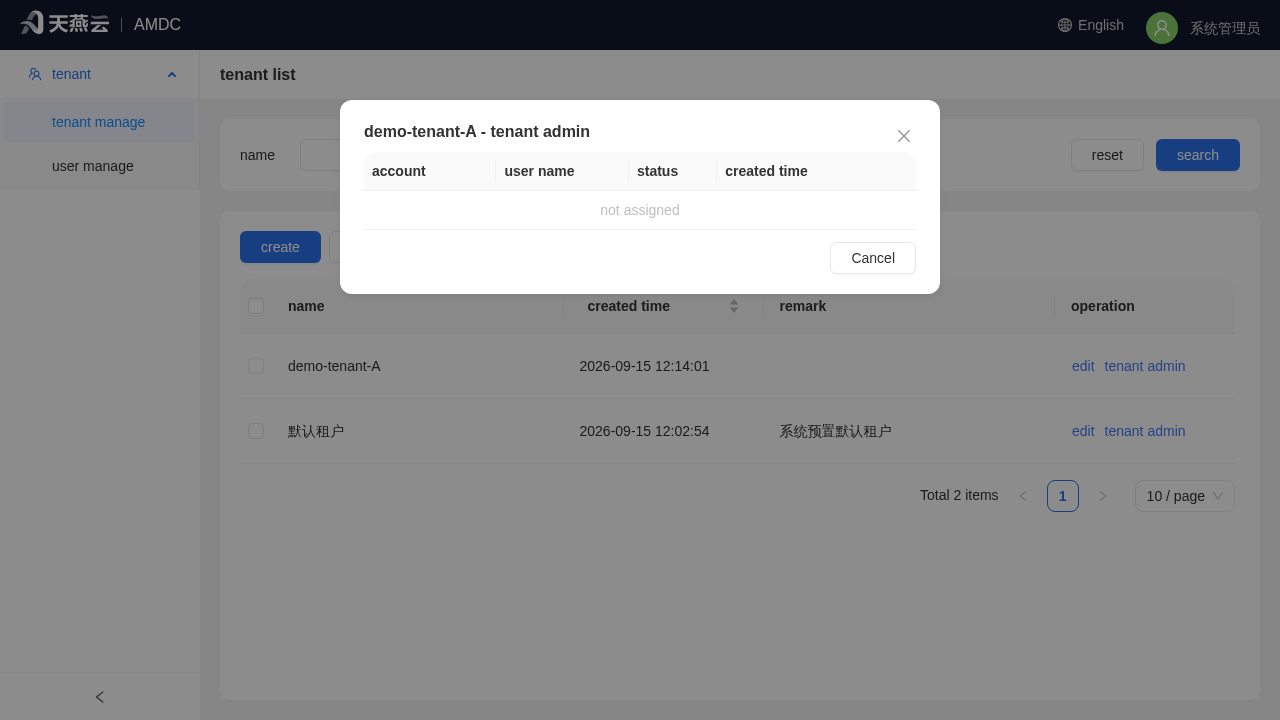Collapse the sidebar with left arrow
Image resolution: width=1280 pixels, height=720 pixels.
point(100,697)
